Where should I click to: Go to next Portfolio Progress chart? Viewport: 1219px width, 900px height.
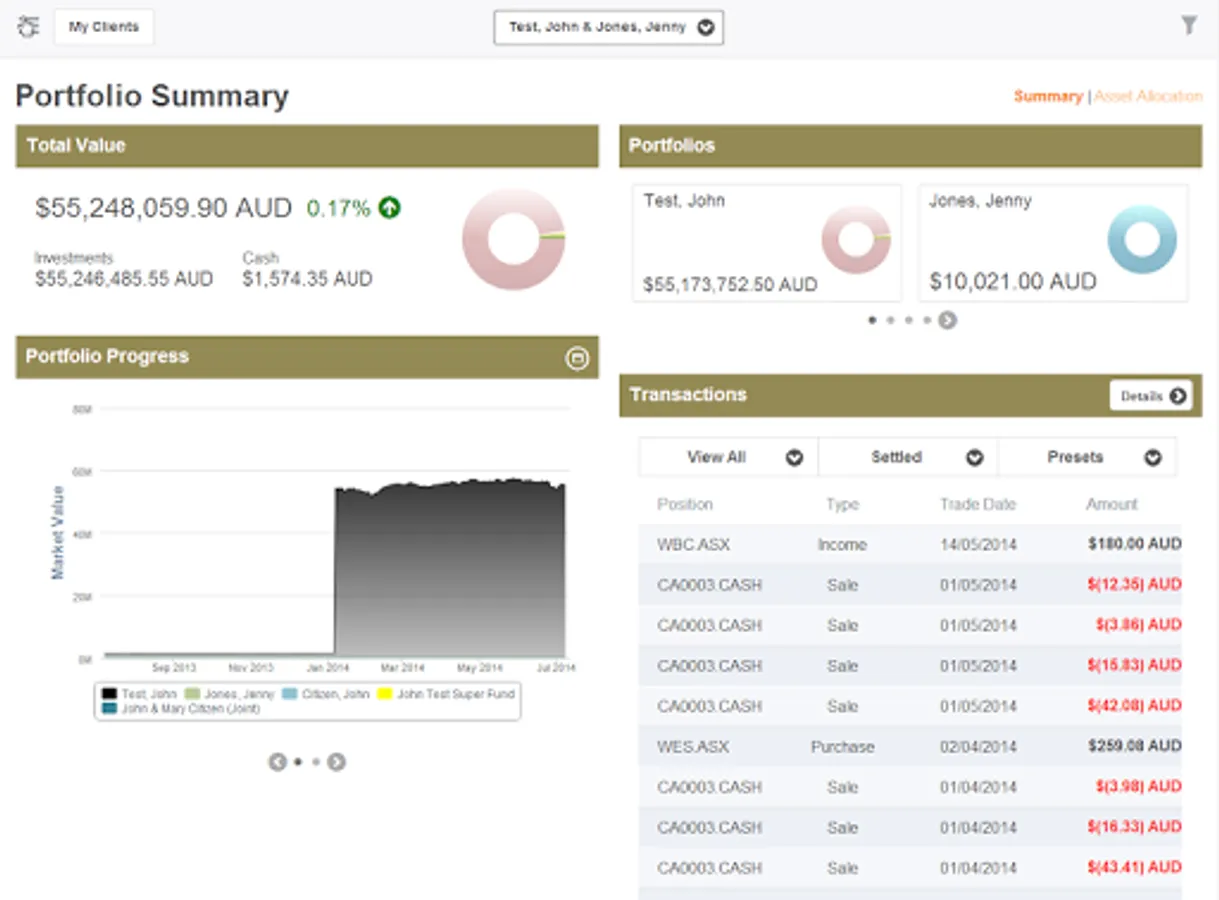pyautogui.click(x=337, y=762)
